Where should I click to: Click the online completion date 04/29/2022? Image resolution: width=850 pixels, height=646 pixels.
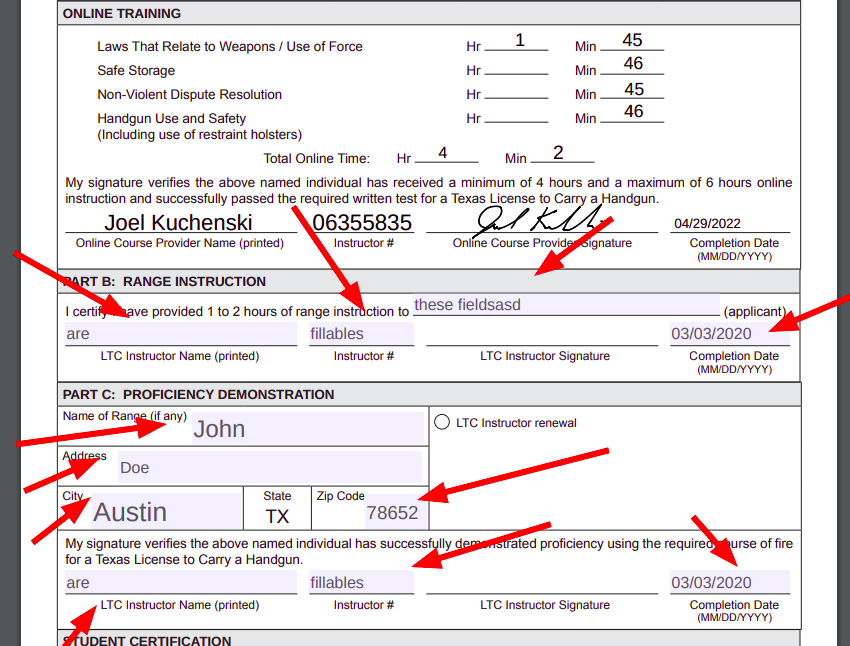click(707, 223)
